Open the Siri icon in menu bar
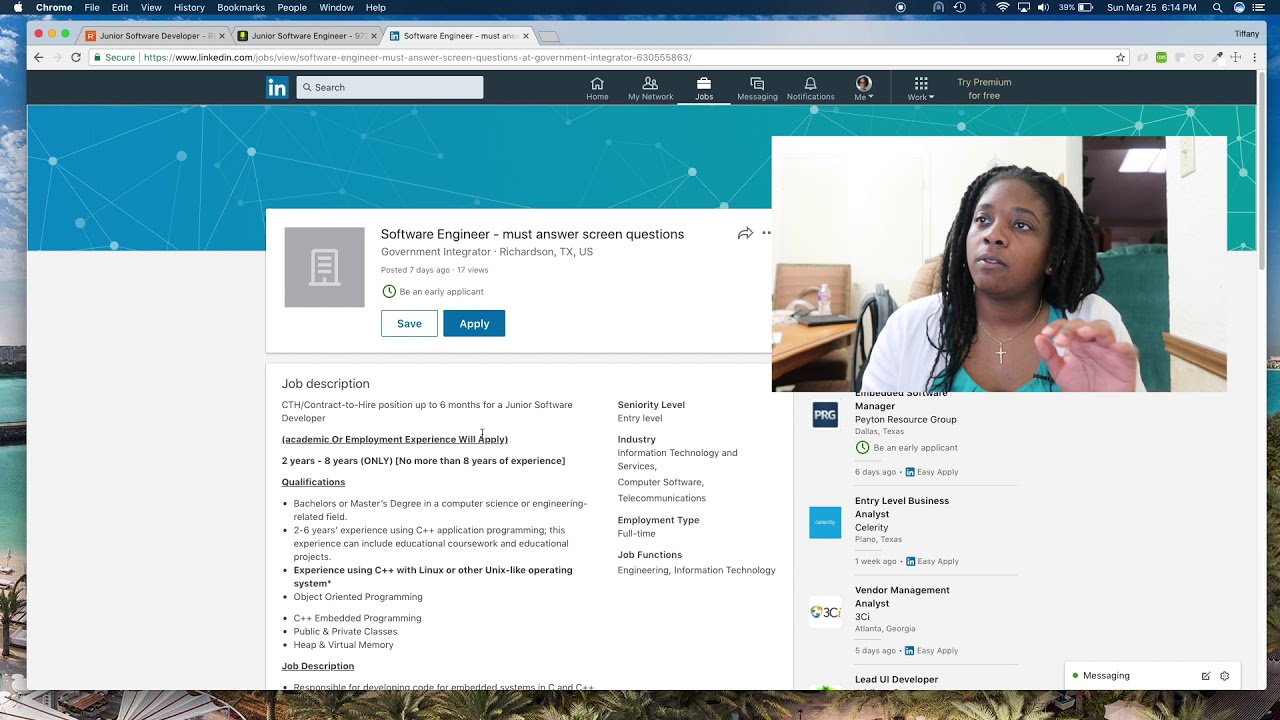This screenshot has width=1280, height=720. tap(1240, 7)
